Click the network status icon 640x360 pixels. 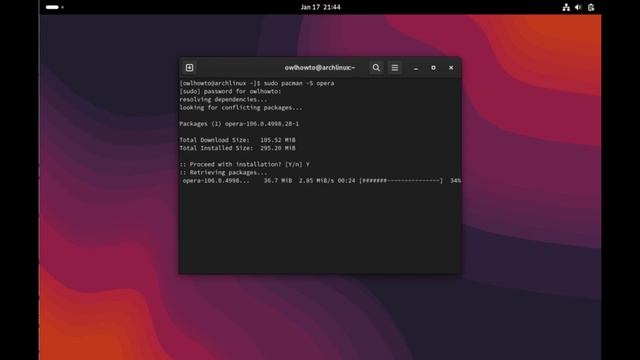566,7
